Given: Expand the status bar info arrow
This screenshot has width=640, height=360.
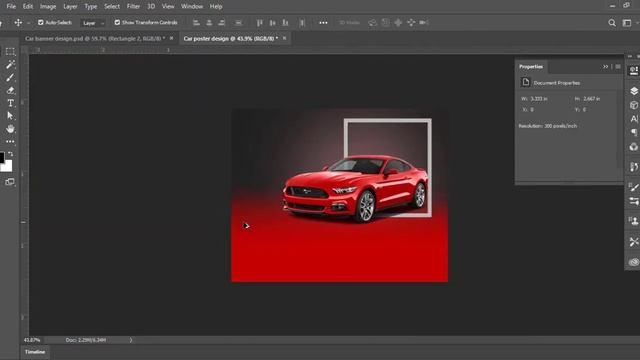Looking at the screenshot, I should pyautogui.click(x=131, y=340).
